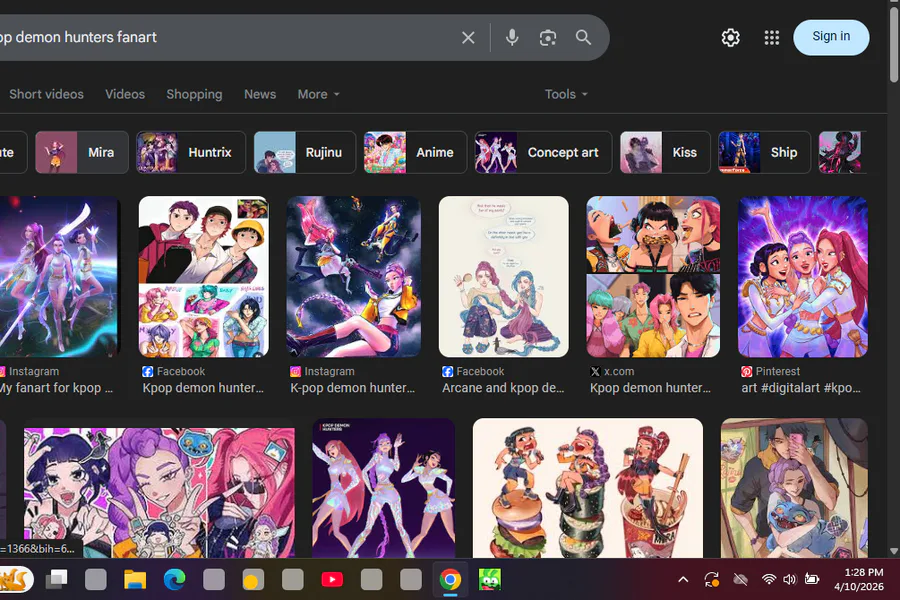This screenshot has width=900, height=600.
Task: Open Facebook 'Kpop demon hunter...' collage thumbnail
Action: click(x=204, y=277)
